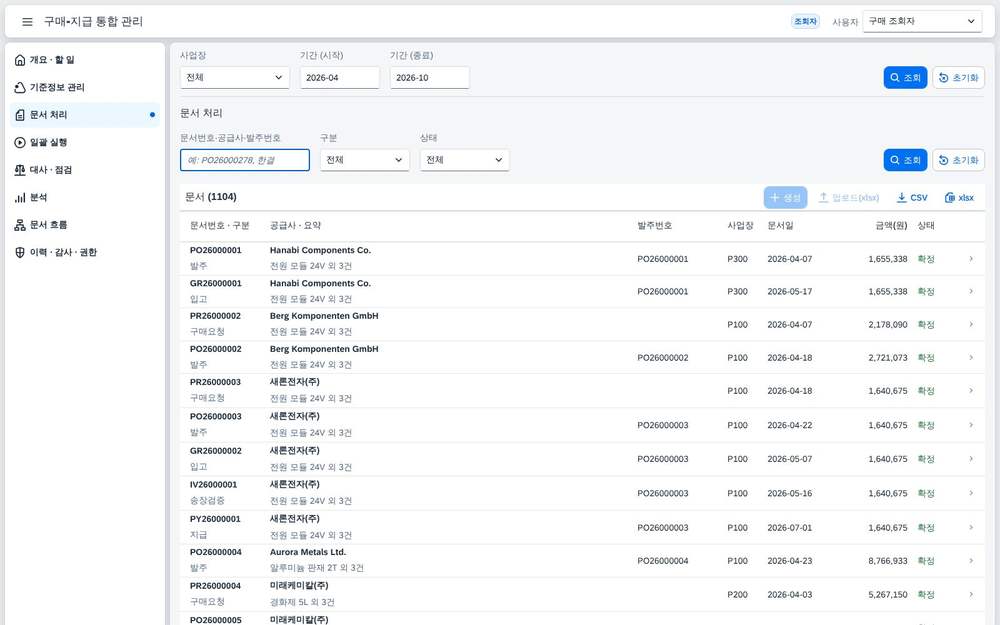Click the 조회자 role badge
Image resolution: width=1000 pixels, height=625 pixels.
pyautogui.click(x=805, y=22)
